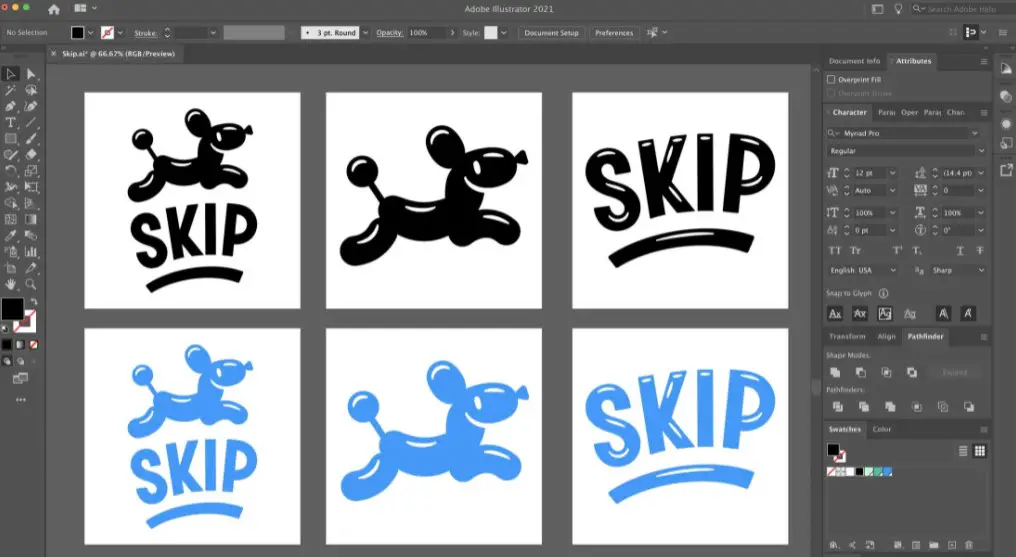Open the Sharp anti-aliasing dropdown
The image size is (1016, 557).
(x=981, y=270)
